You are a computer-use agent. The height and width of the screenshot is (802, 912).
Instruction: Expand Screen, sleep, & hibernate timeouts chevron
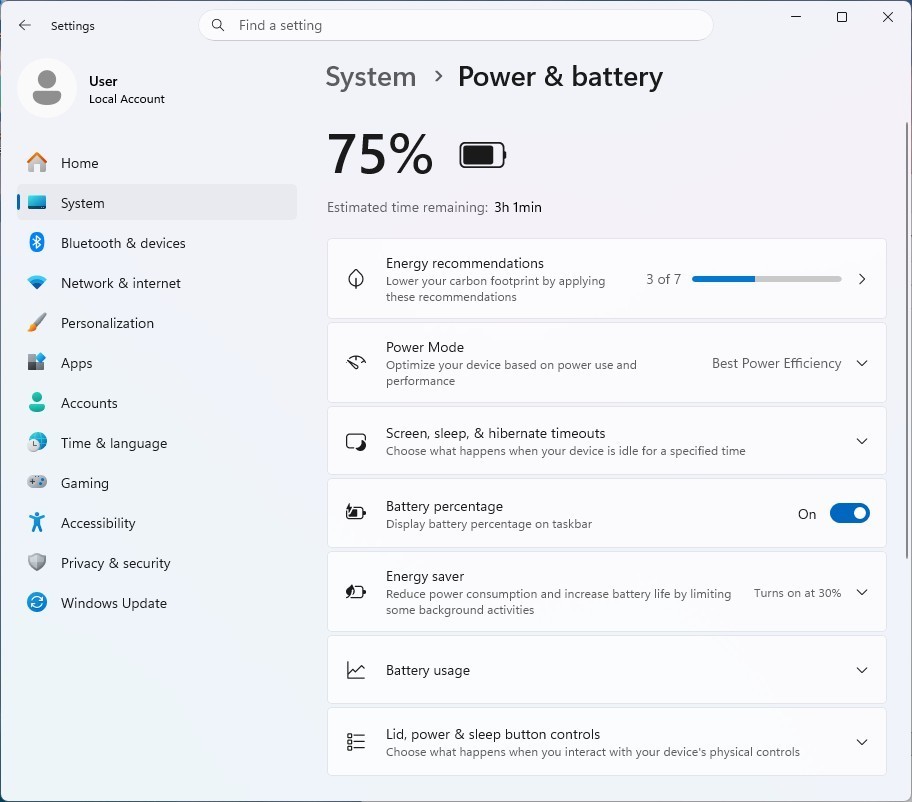[x=862, y=441]
